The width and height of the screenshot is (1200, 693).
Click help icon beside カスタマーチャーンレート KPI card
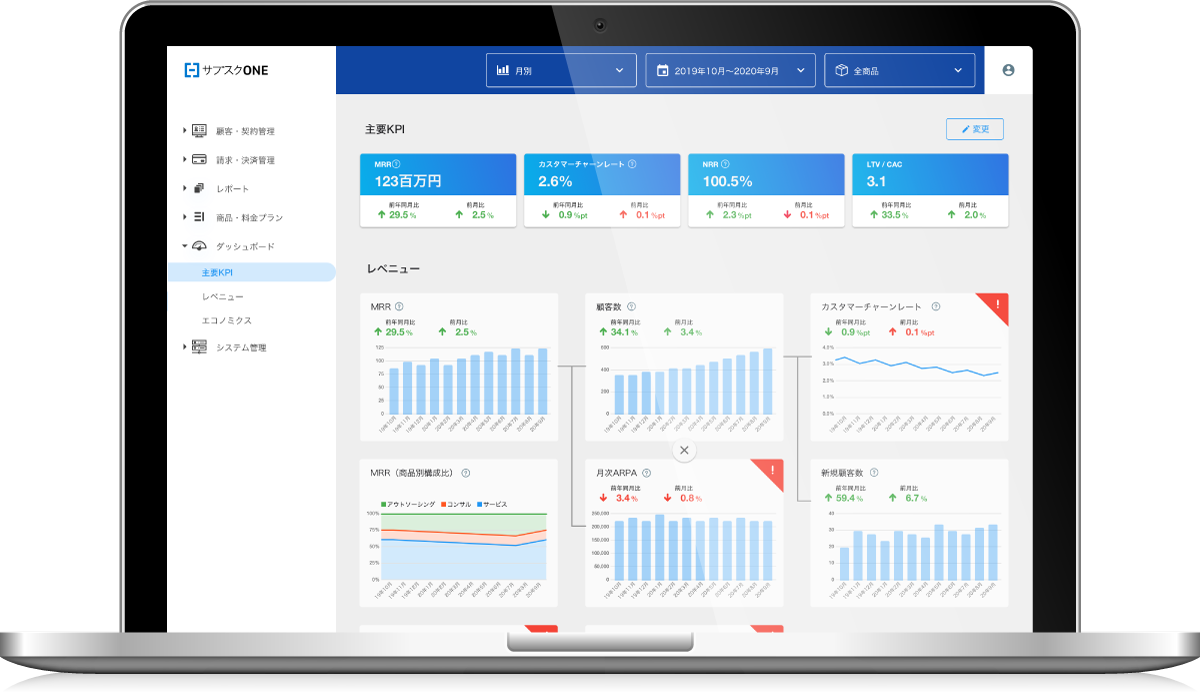coord(633,164)
